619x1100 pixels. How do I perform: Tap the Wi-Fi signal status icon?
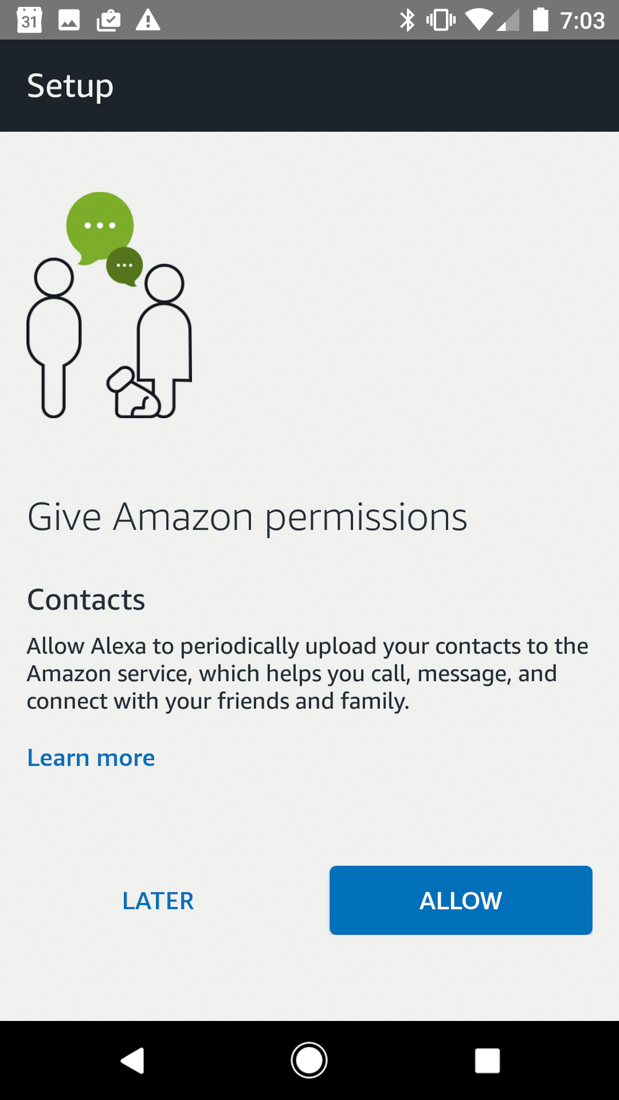[480, 20]
